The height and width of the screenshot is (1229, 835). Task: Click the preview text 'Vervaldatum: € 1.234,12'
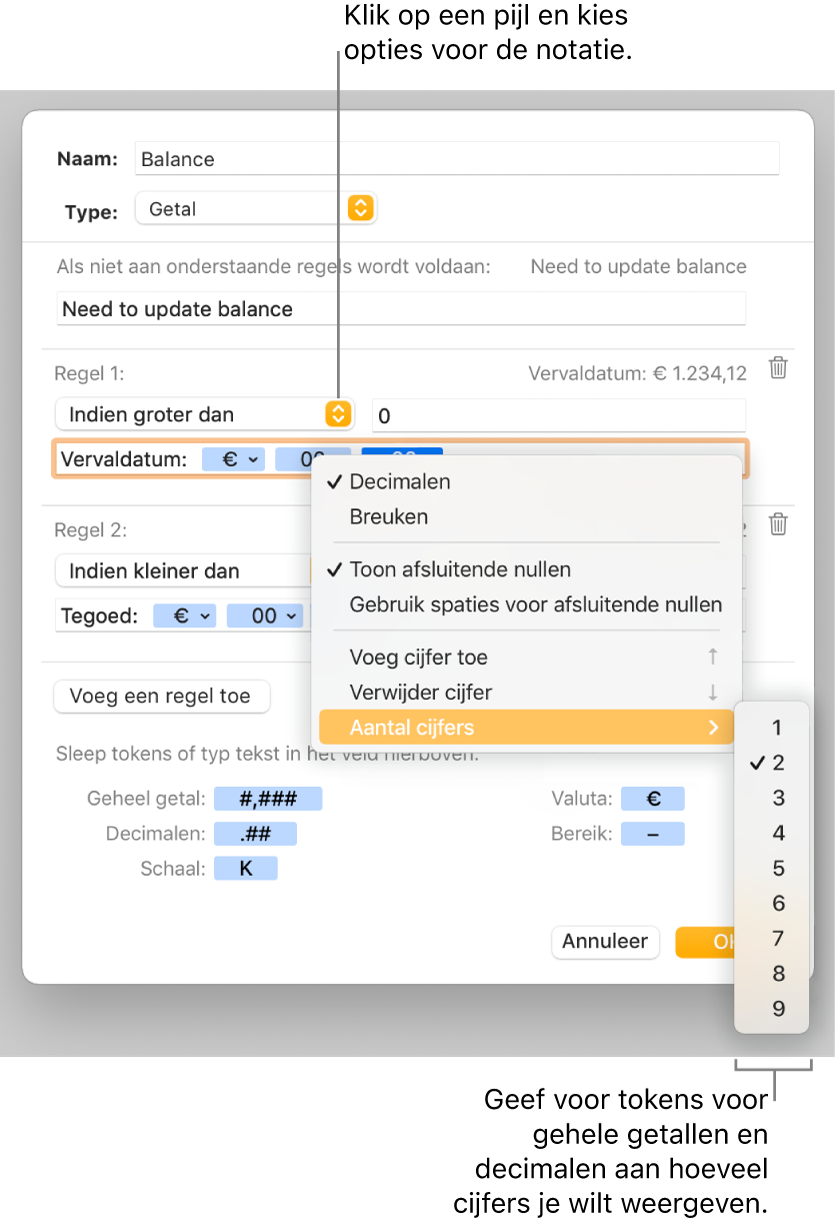637,373
